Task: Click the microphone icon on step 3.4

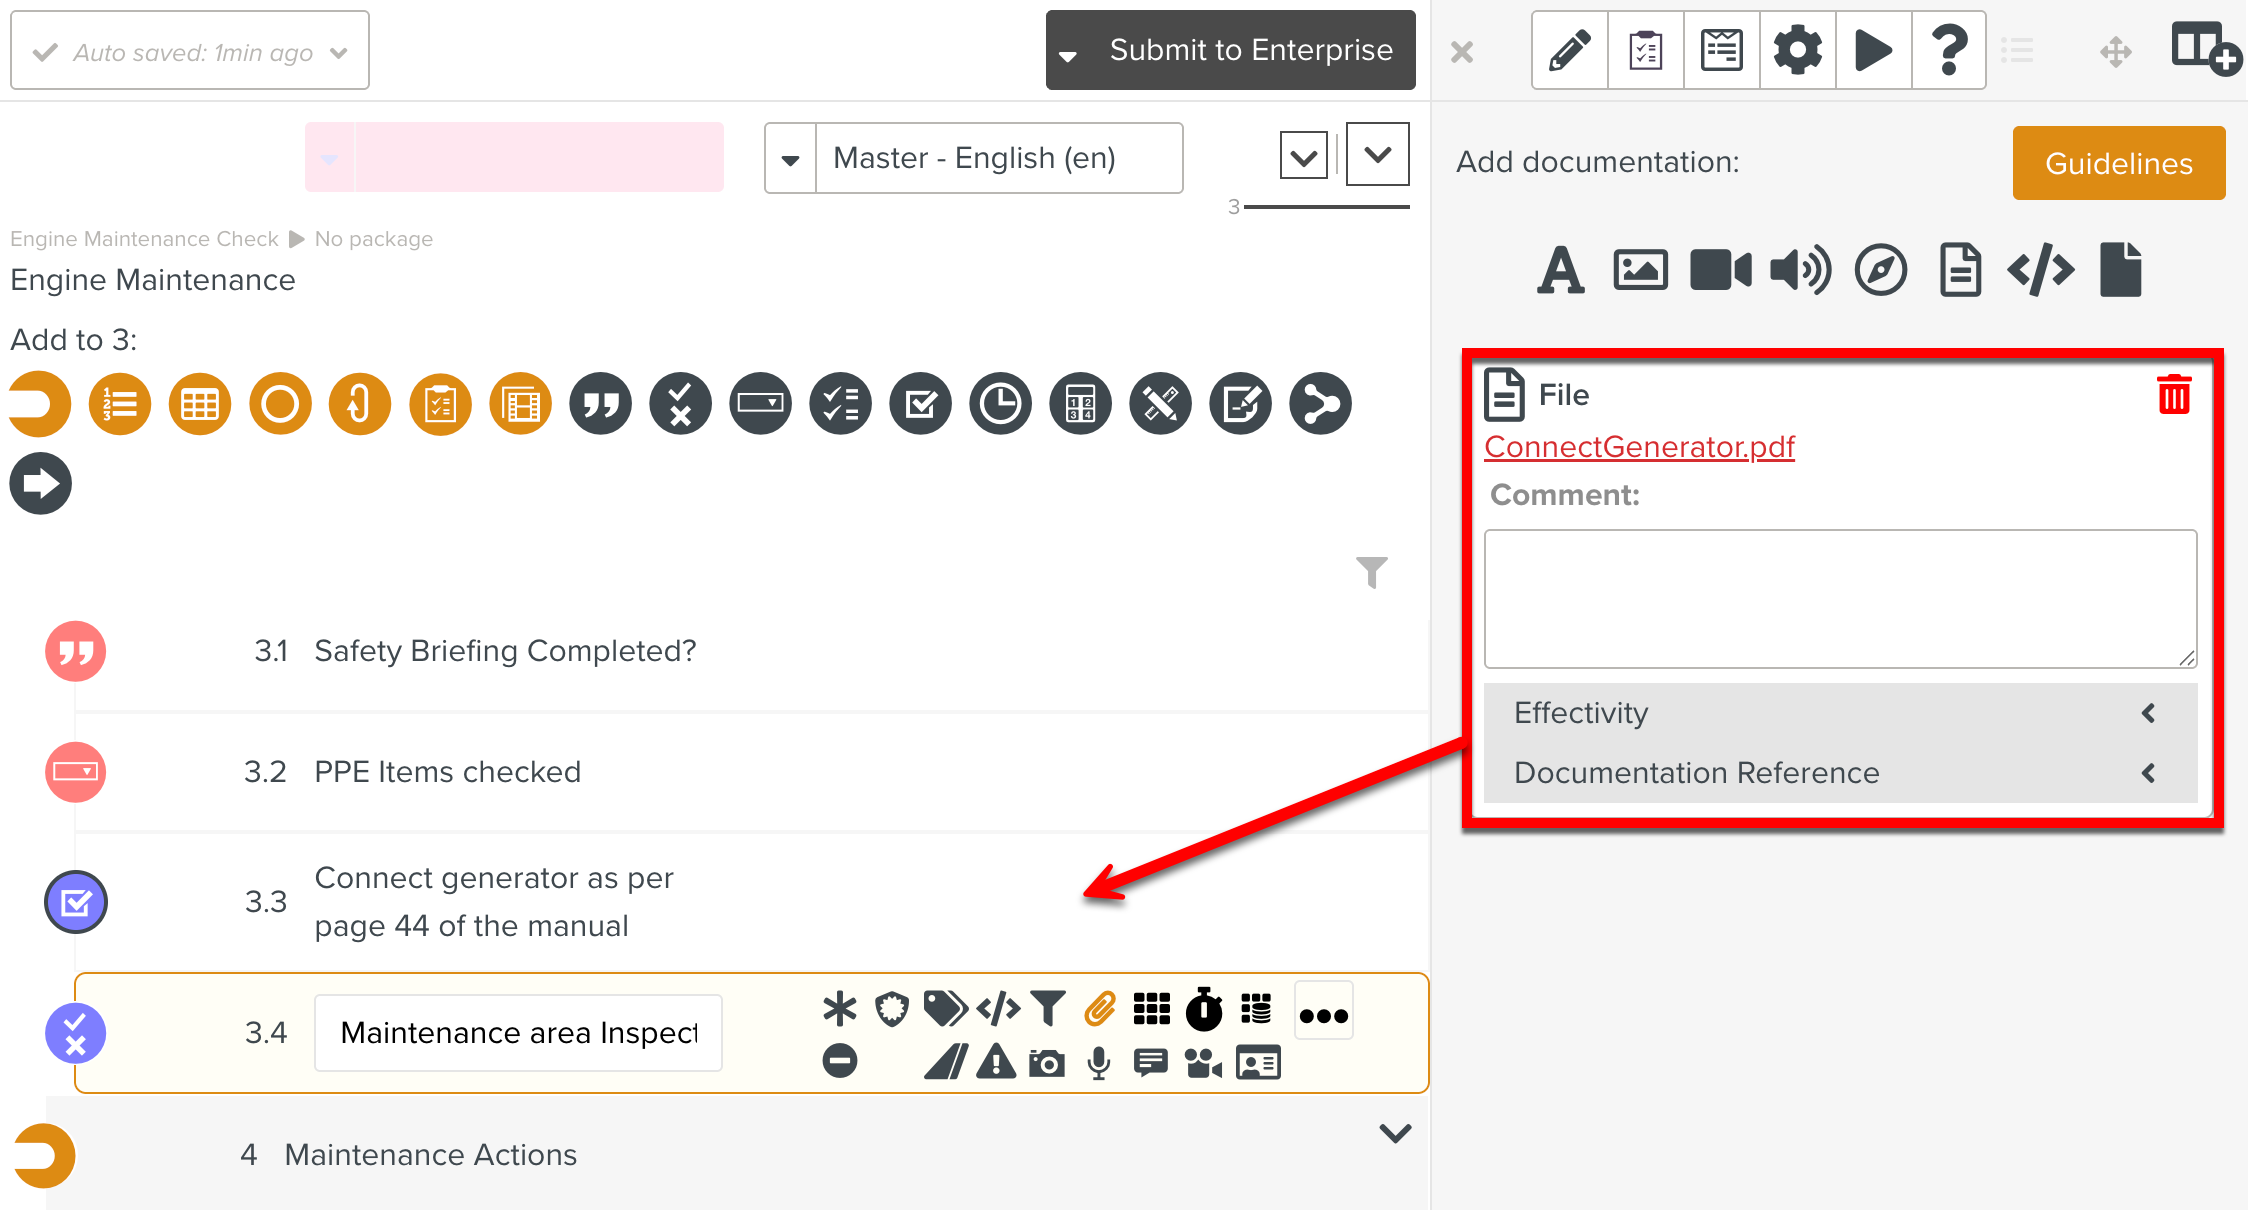Action: pos(1100,1063)
